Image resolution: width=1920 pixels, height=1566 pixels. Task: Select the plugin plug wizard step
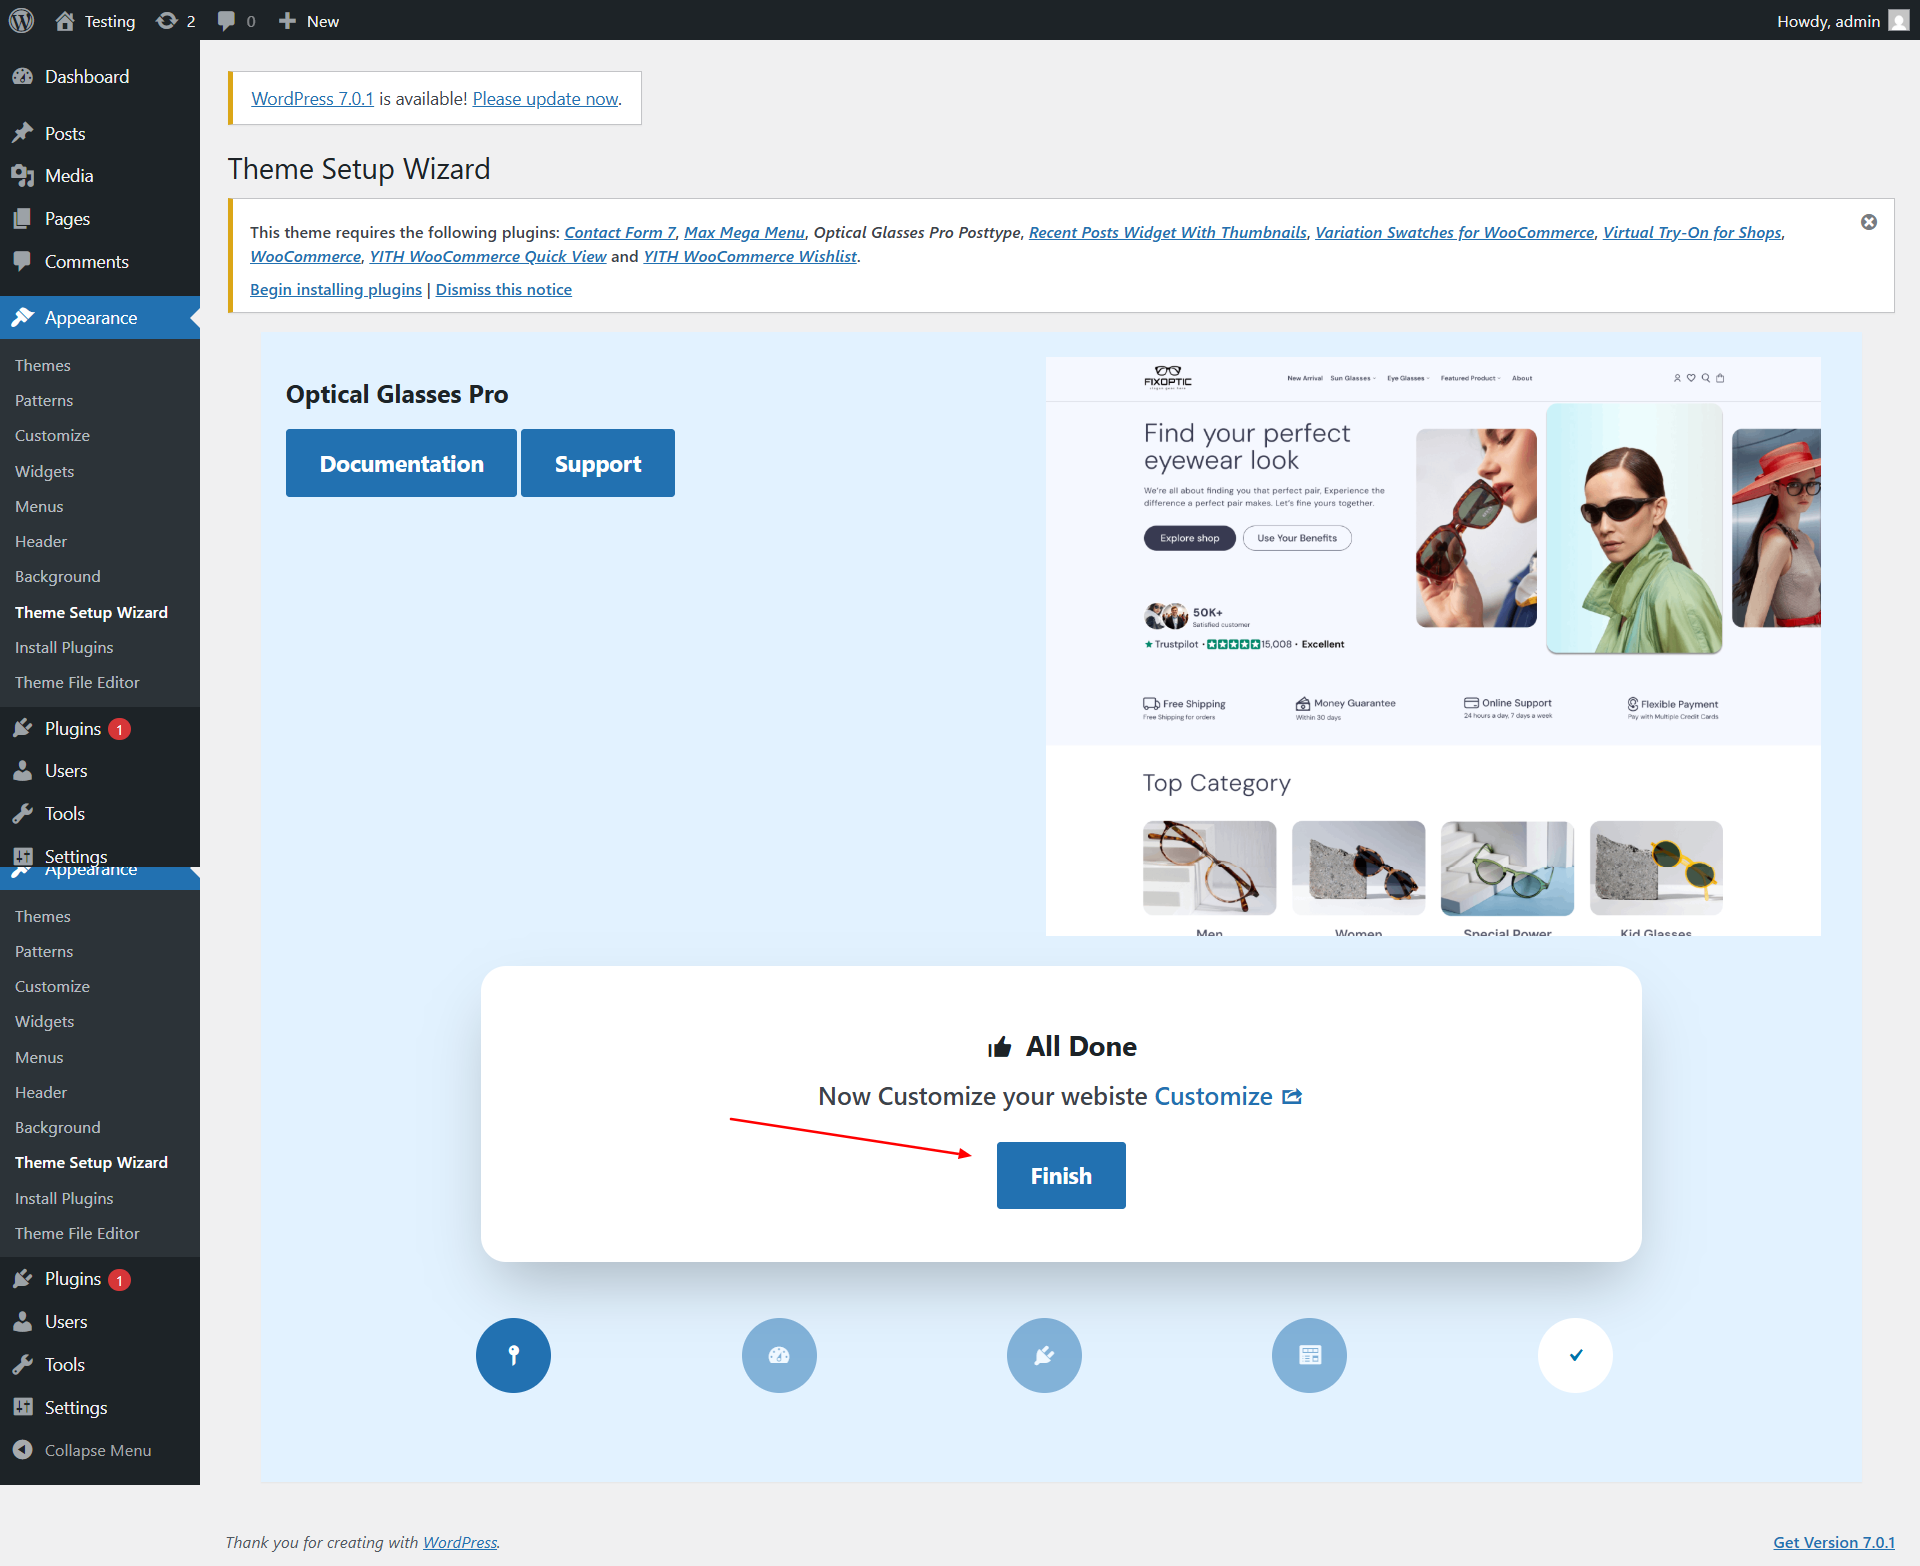1044,1355
